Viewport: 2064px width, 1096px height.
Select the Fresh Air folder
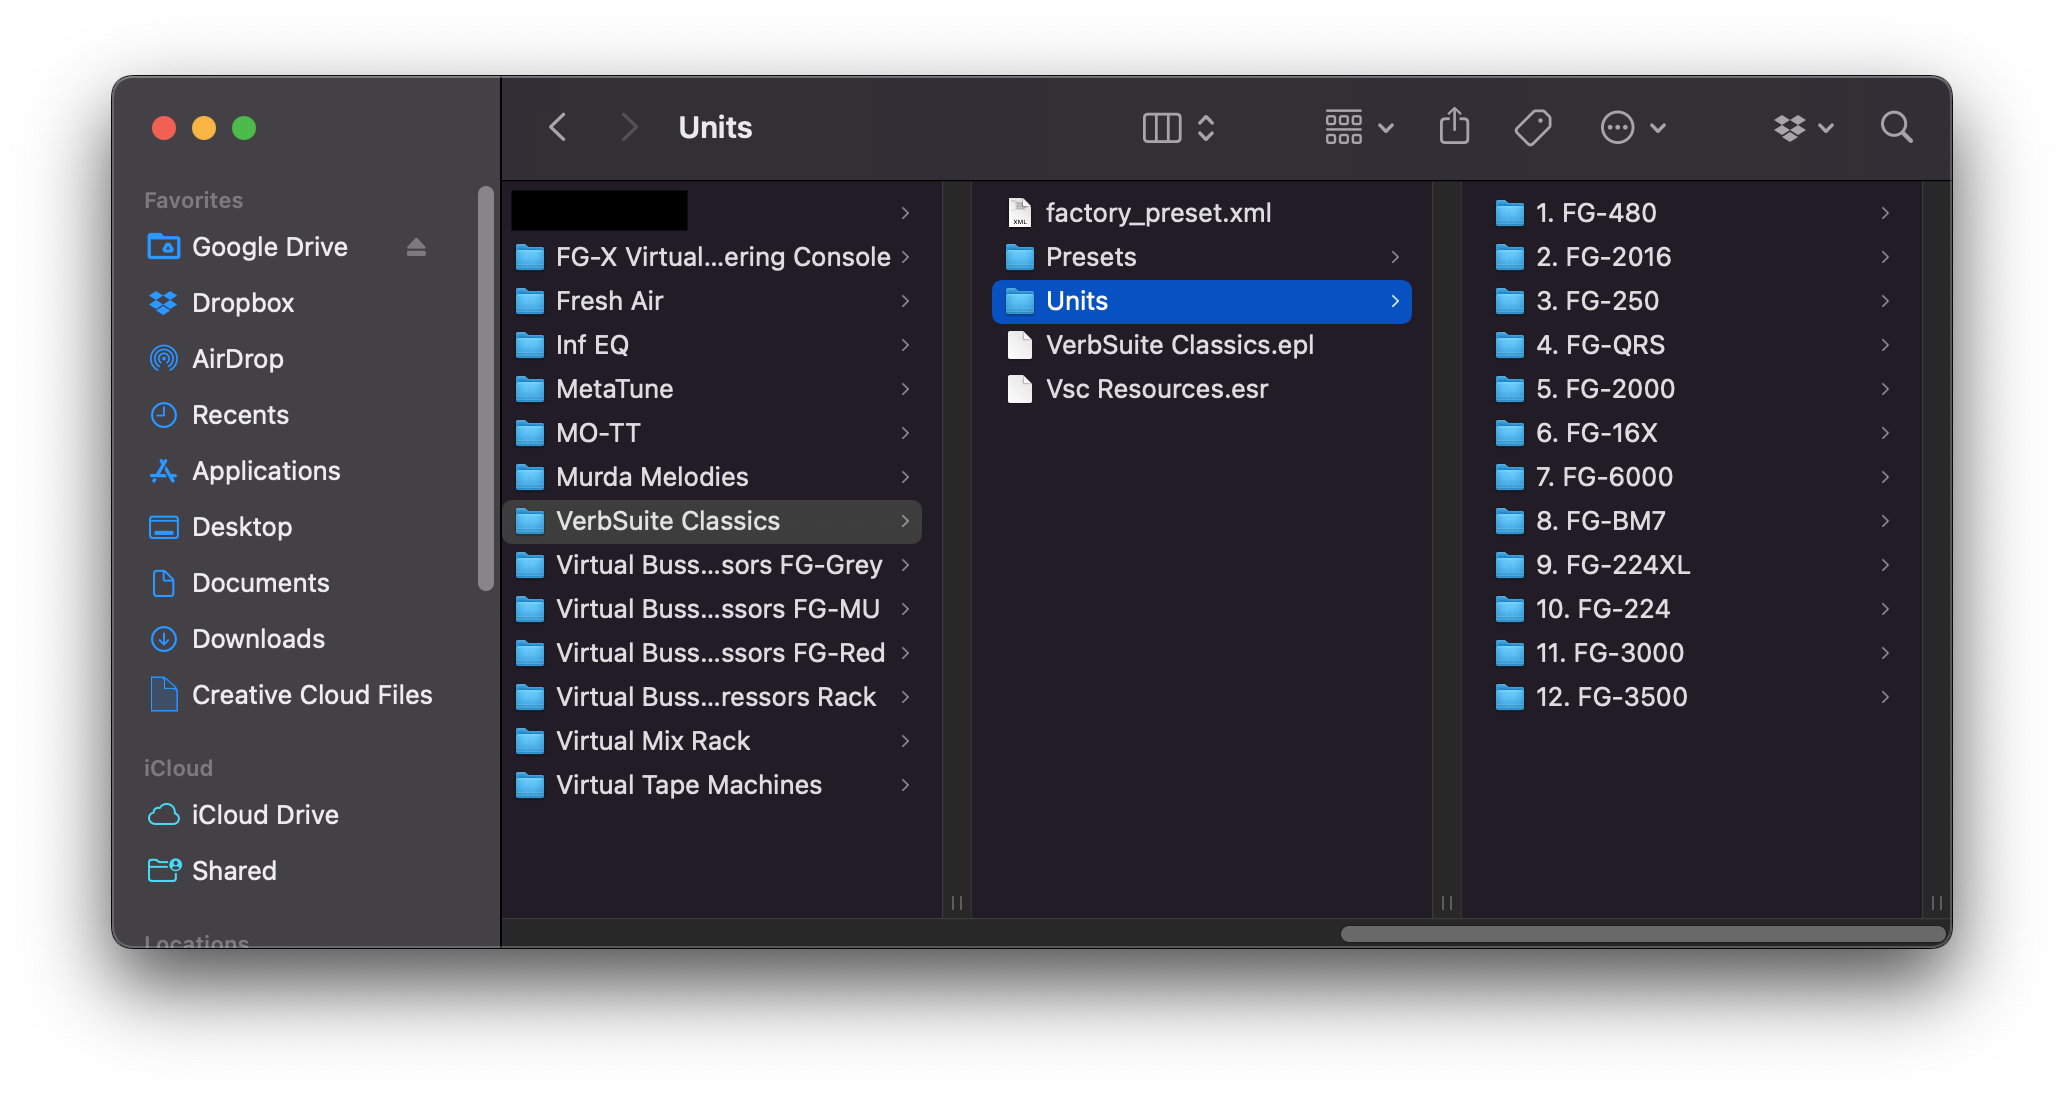coord(713,301)
